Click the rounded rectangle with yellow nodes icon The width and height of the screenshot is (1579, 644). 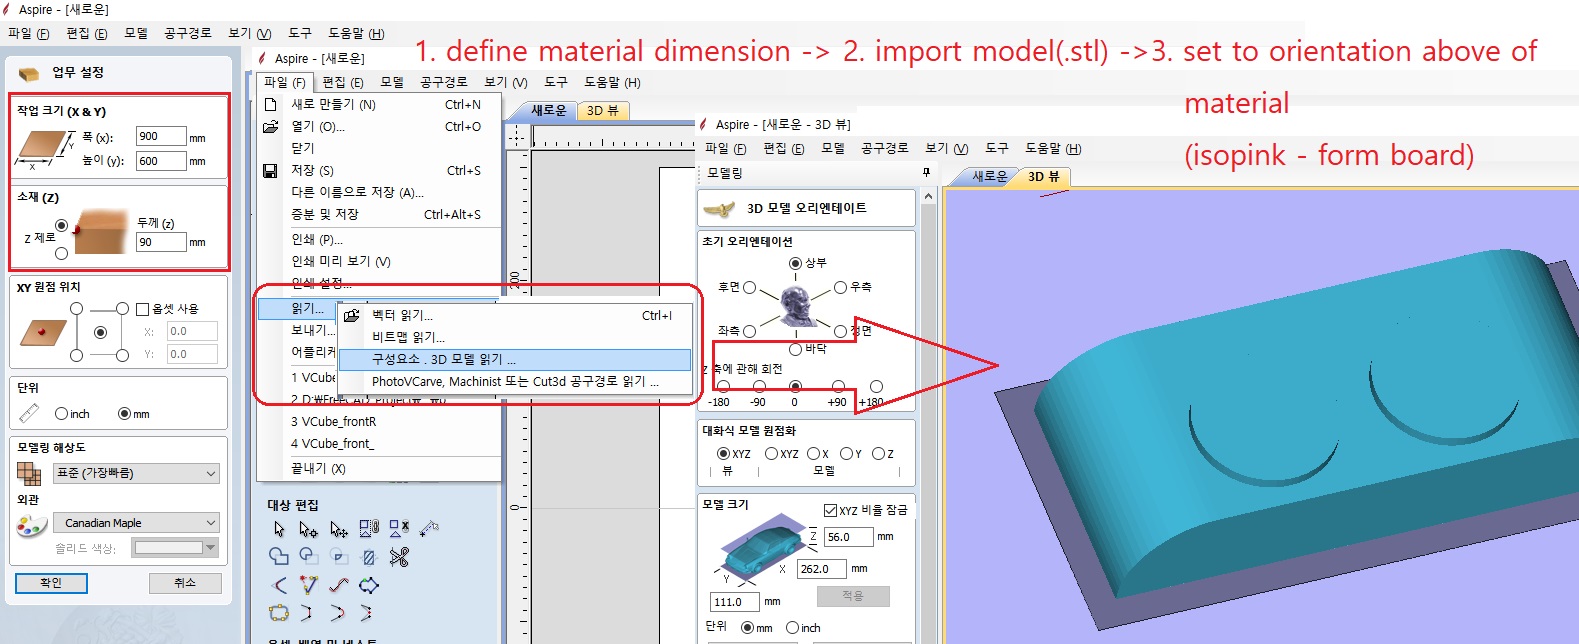coord(279,613)
